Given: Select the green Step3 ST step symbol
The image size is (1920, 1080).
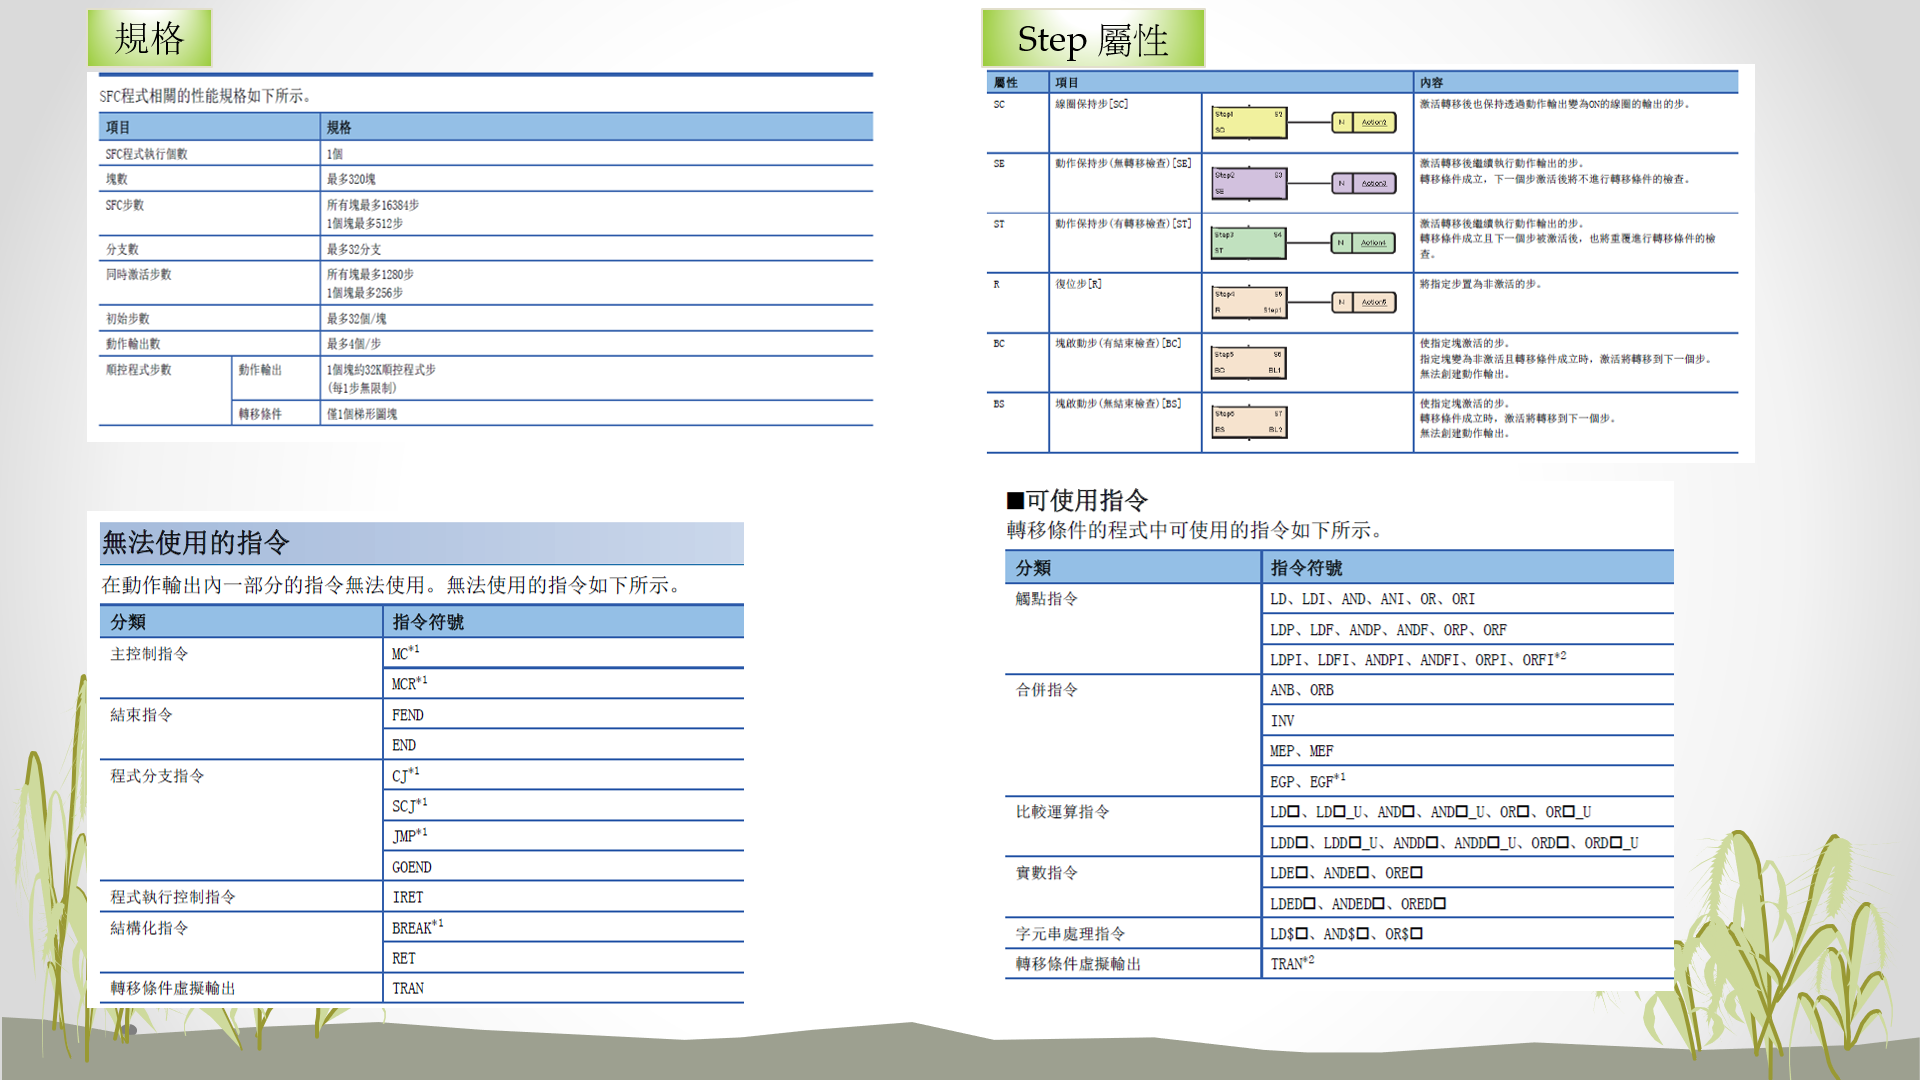Looking at the screenshot, I should click(x=1248, y=242).
